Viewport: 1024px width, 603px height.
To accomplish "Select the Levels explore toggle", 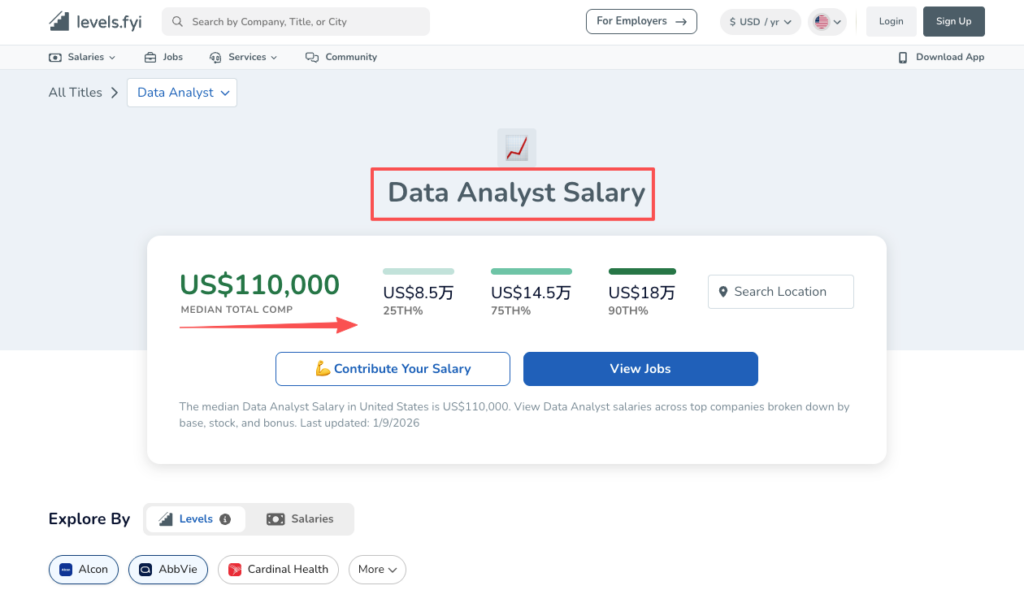I will 195,519.
